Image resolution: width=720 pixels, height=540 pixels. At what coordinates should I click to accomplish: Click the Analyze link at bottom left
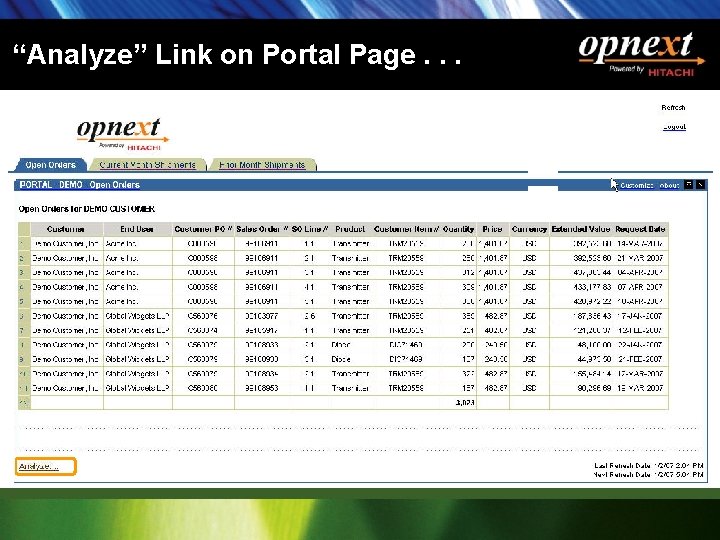coord(39,467)
